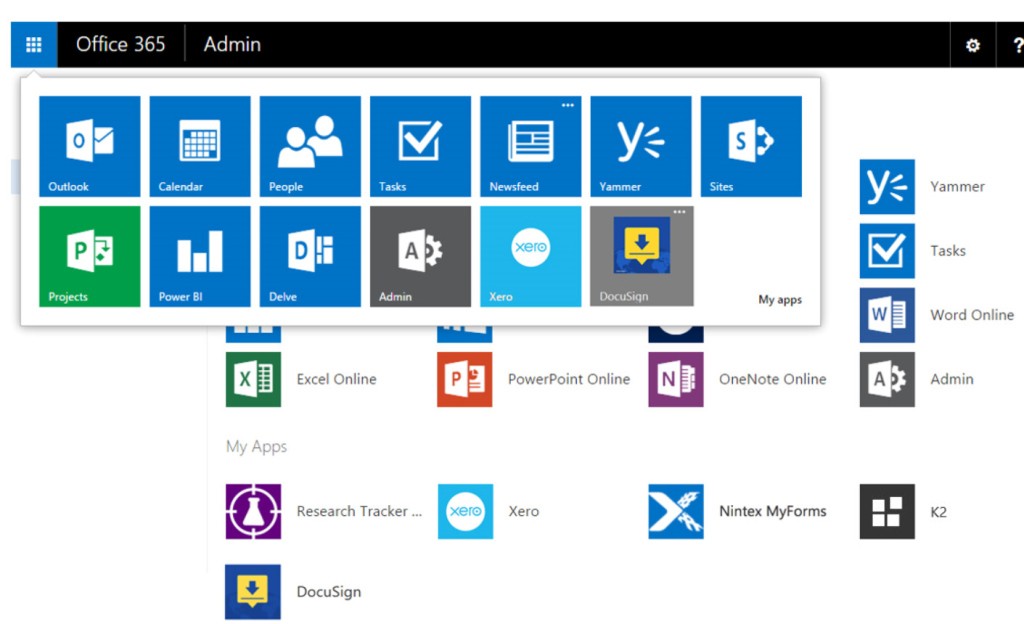Viewport: 1024px width, 624px height.
Task: Click the Sites SharePoint tile
Action: pos(750,146)
